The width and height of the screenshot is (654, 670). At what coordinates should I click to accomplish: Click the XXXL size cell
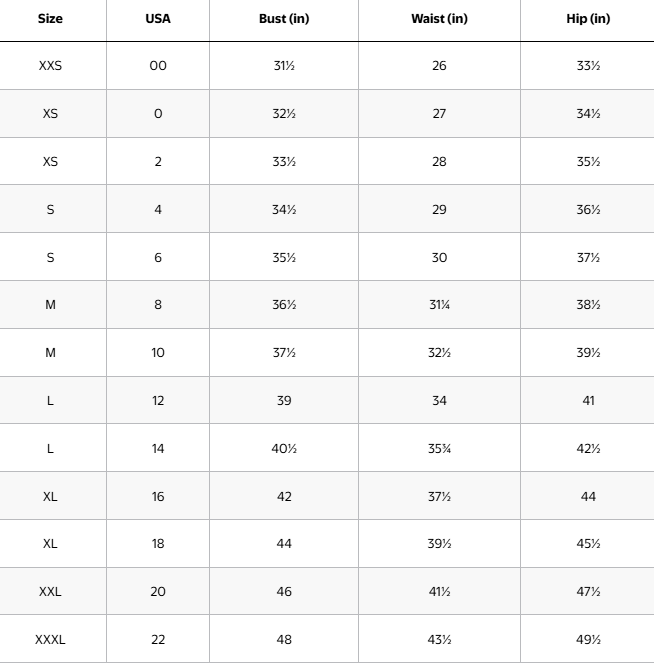coord(50,640)
